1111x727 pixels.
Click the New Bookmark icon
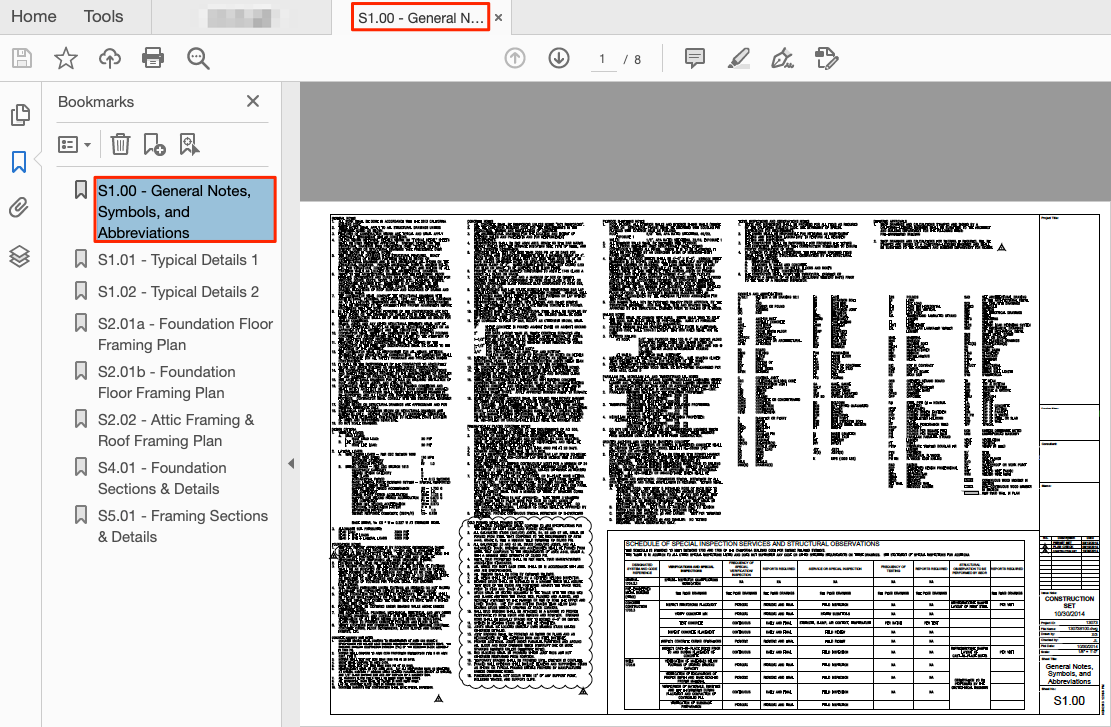[x=155, y=144]
